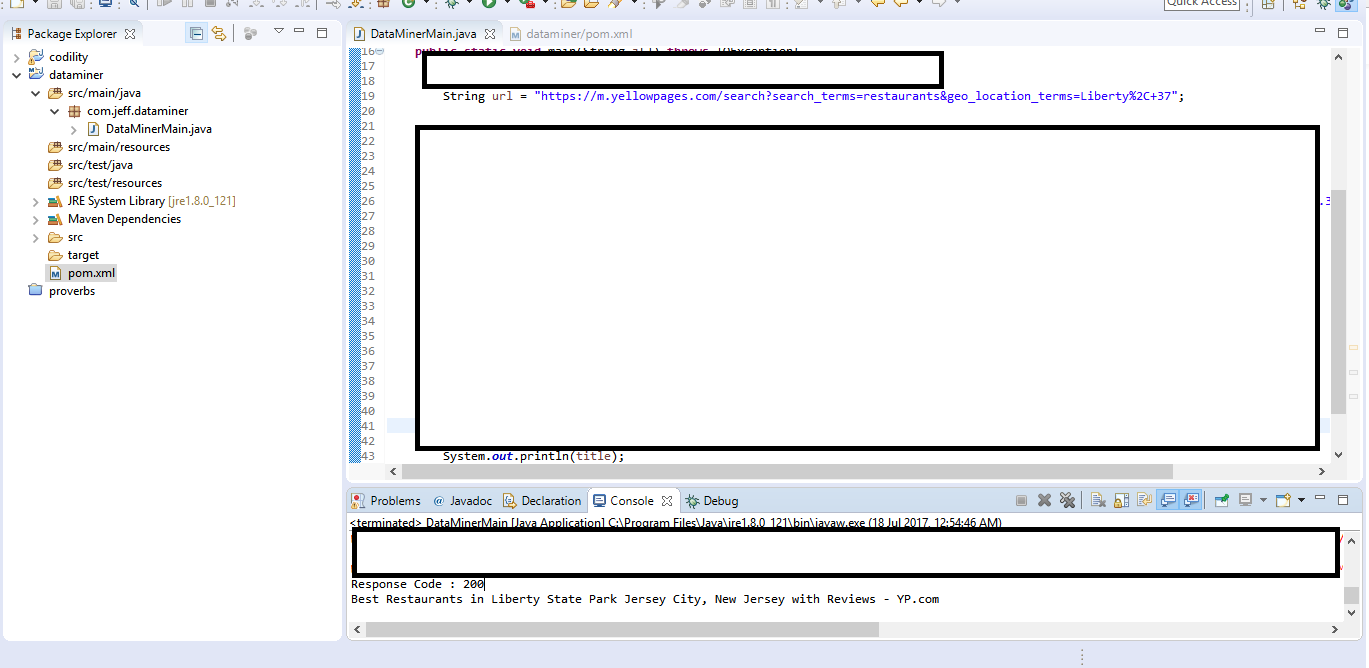Expand the codility project
The image size is (1369, 668).
coord(16,57)
